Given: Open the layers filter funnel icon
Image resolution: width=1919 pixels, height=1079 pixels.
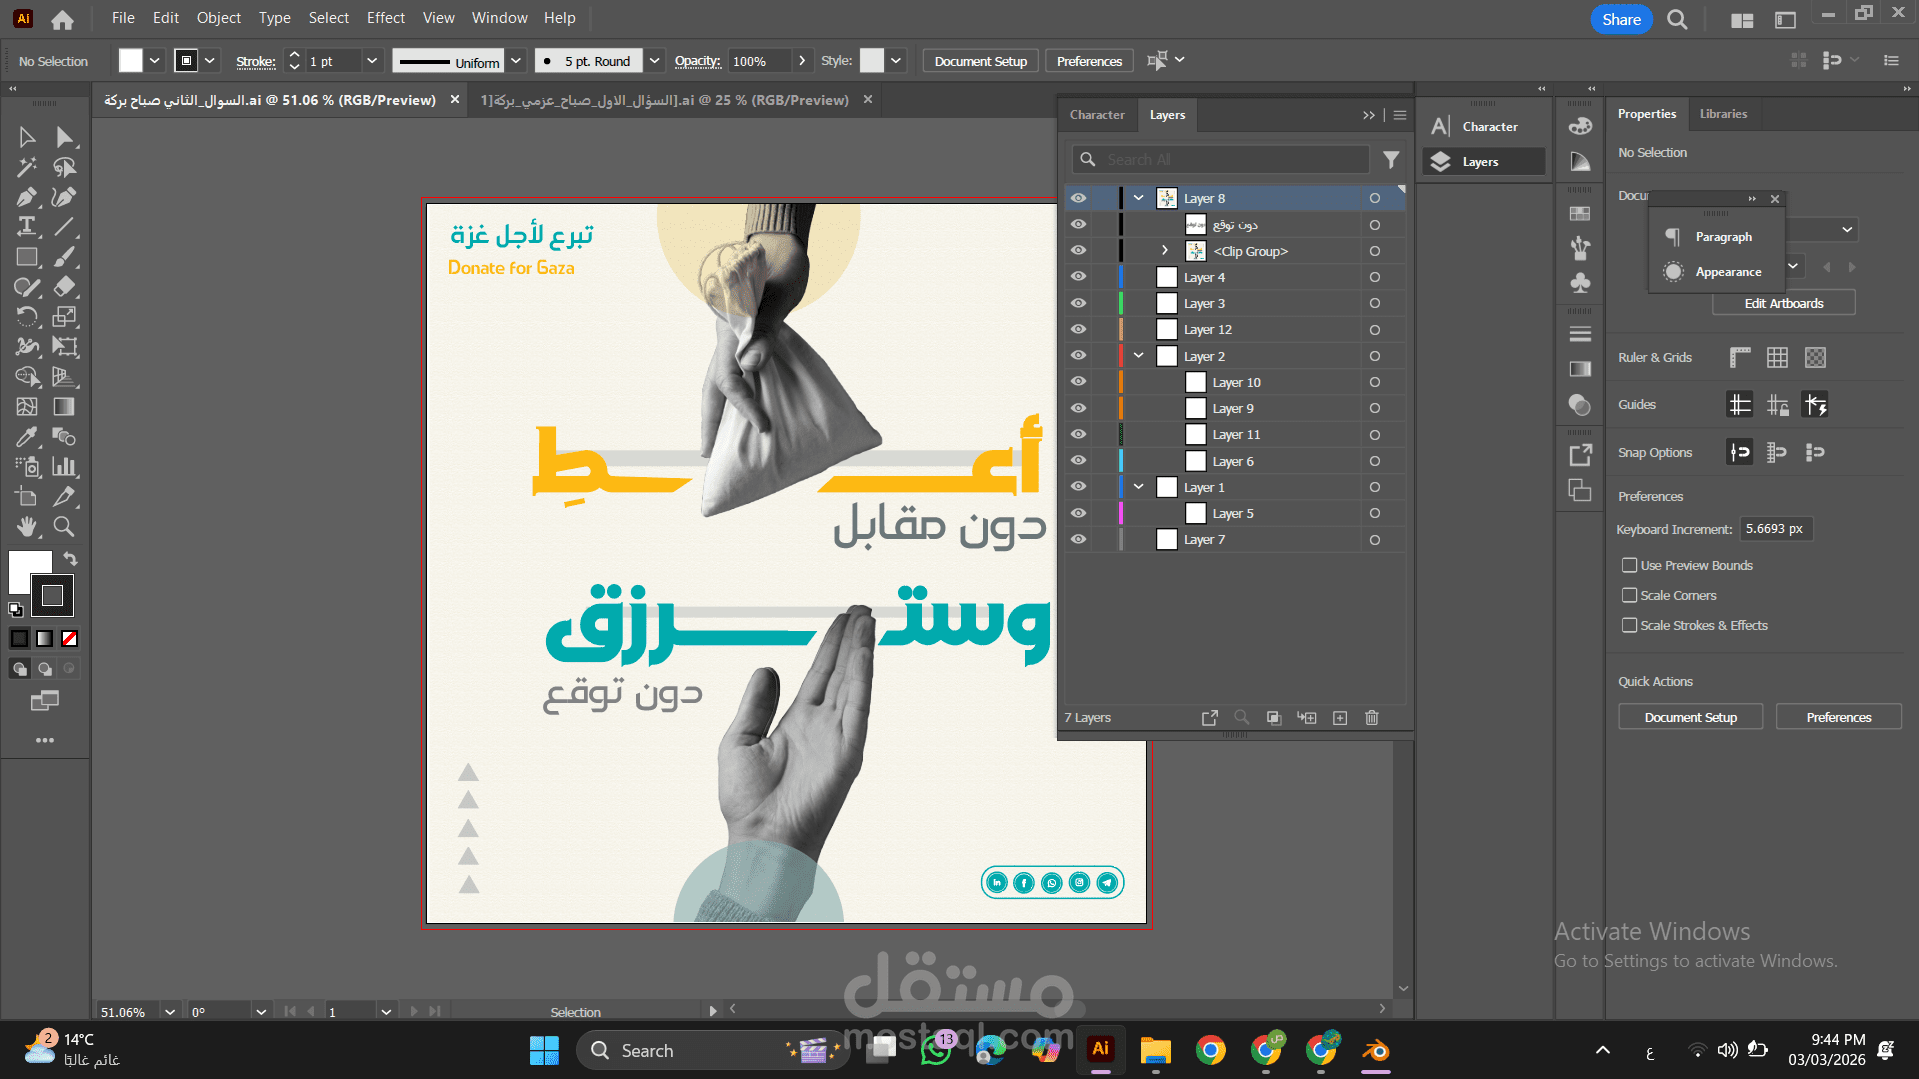Looking at the screenshot, I should point(1391,160).
